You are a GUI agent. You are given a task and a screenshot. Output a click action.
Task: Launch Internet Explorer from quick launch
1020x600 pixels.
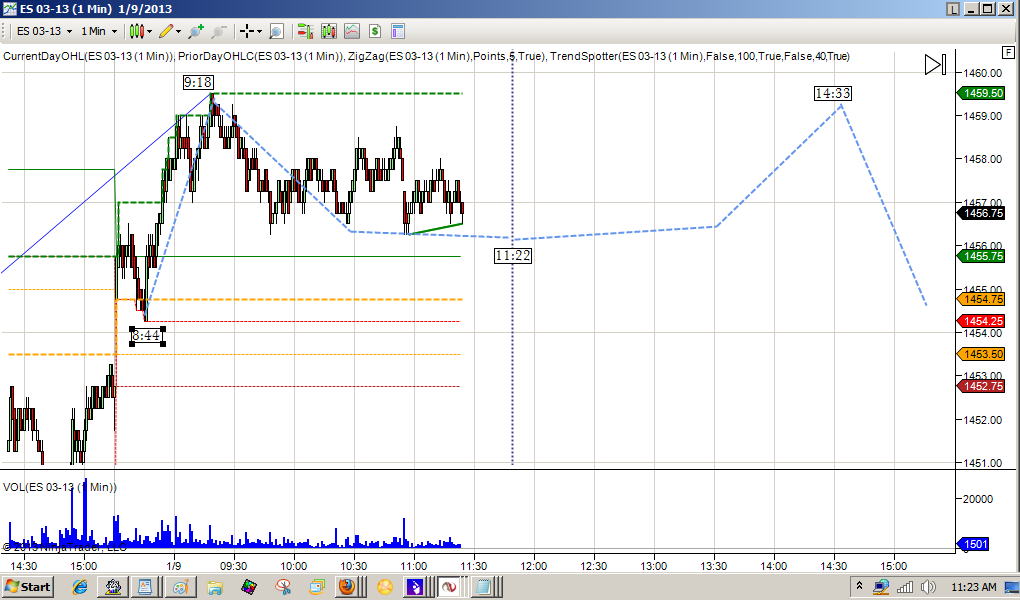click(79, 587)
